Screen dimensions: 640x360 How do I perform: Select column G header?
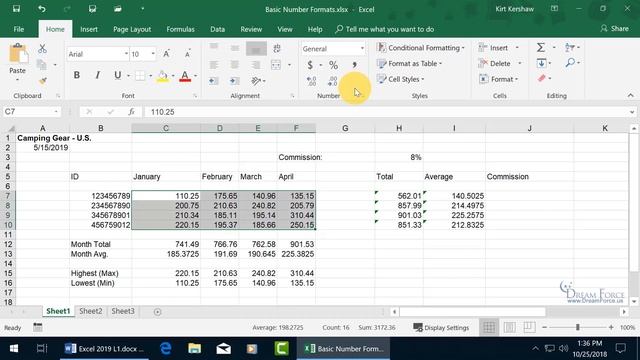[x=345, y=128]
